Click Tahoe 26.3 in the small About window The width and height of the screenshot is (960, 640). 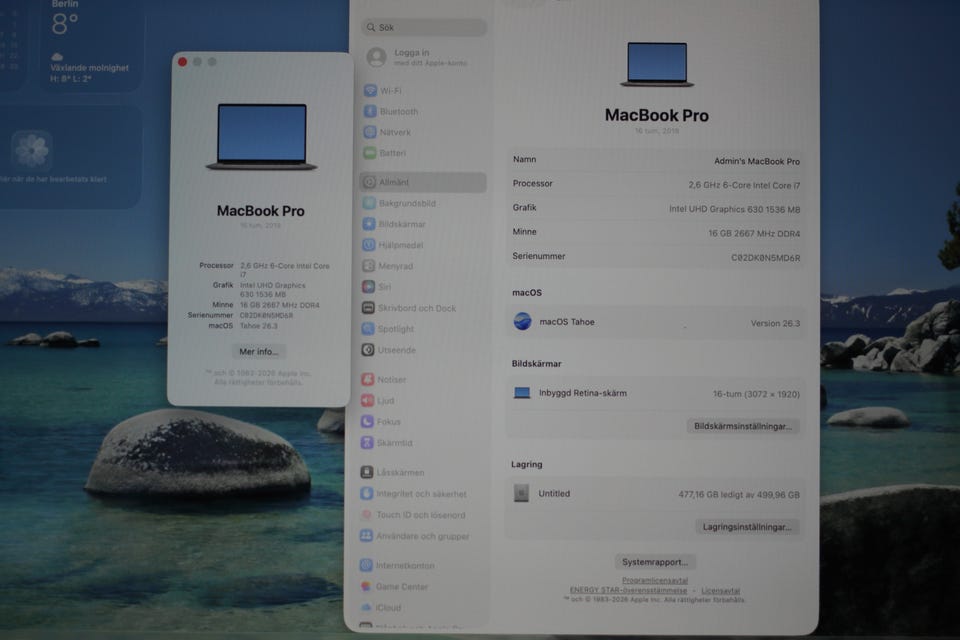pos(258,326)
